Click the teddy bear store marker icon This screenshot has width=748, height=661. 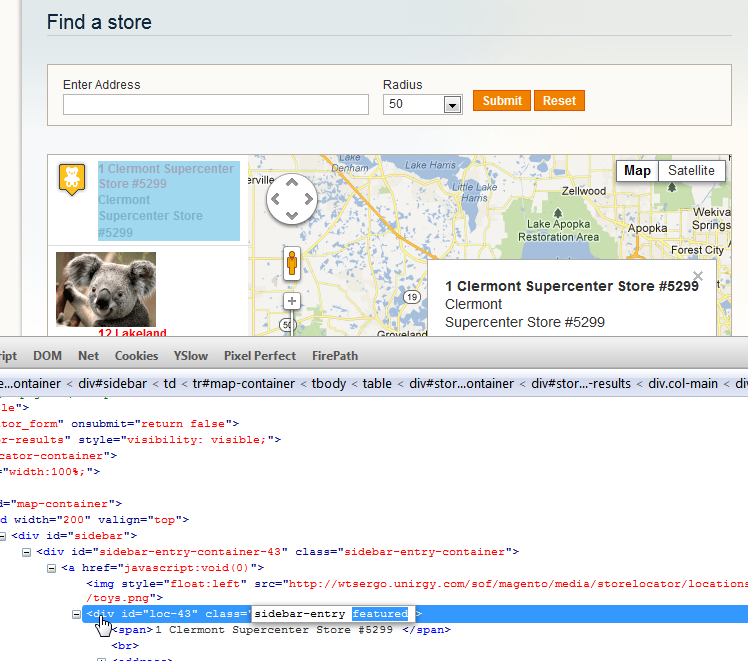click(x=72, y=179)
